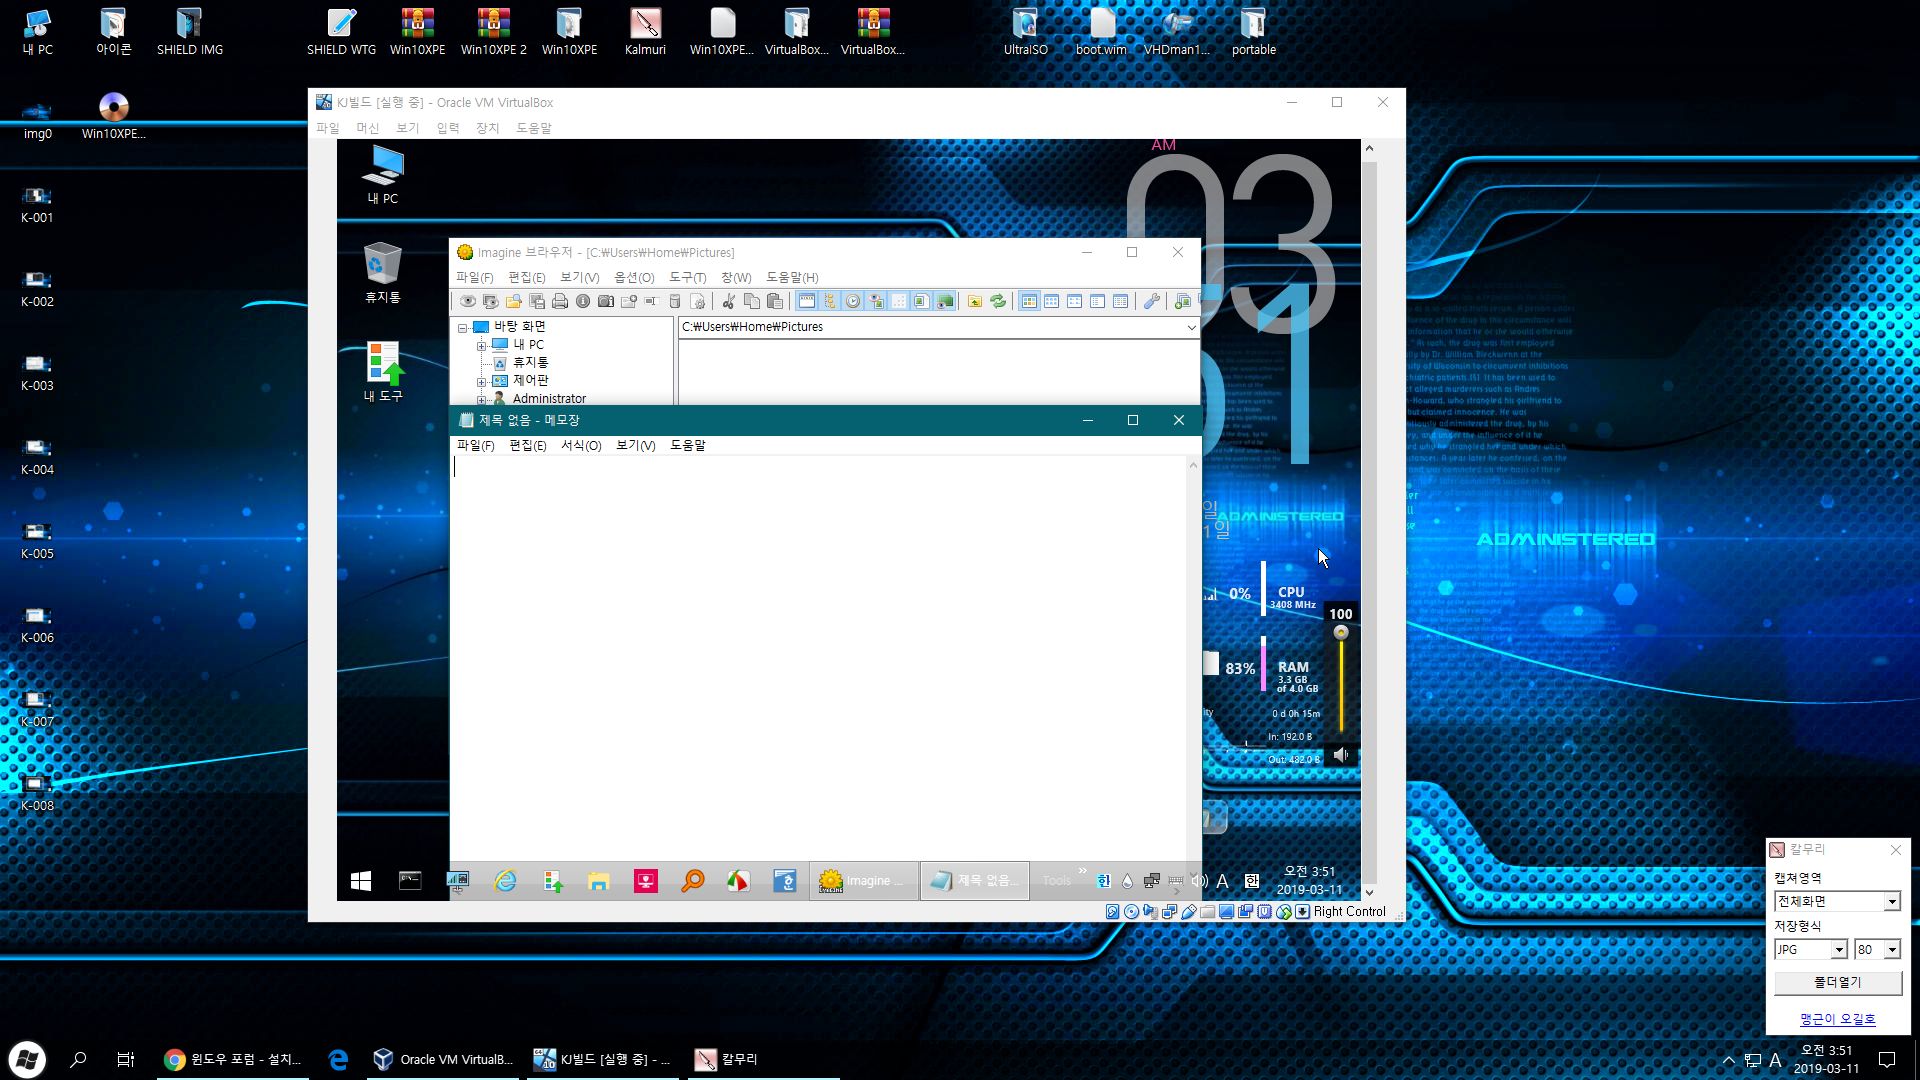Open Notepad 서식(O) menu
Image resolution: width=1920 pixels, height=1080 pixels.
pos(581,445)
